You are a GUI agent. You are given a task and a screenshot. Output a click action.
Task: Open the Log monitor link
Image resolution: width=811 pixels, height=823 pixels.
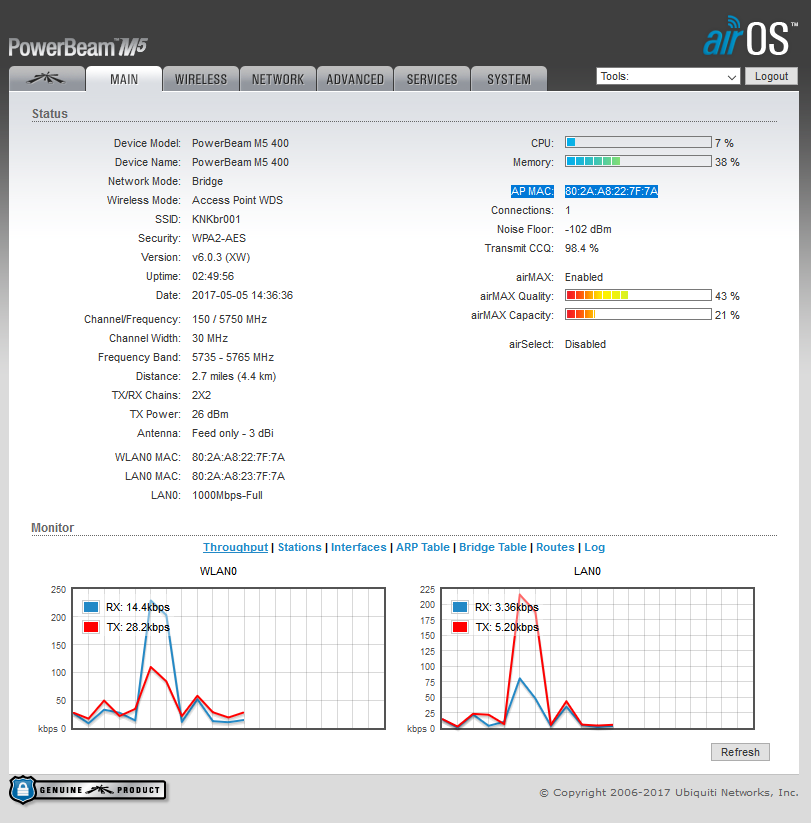[594, 547]
